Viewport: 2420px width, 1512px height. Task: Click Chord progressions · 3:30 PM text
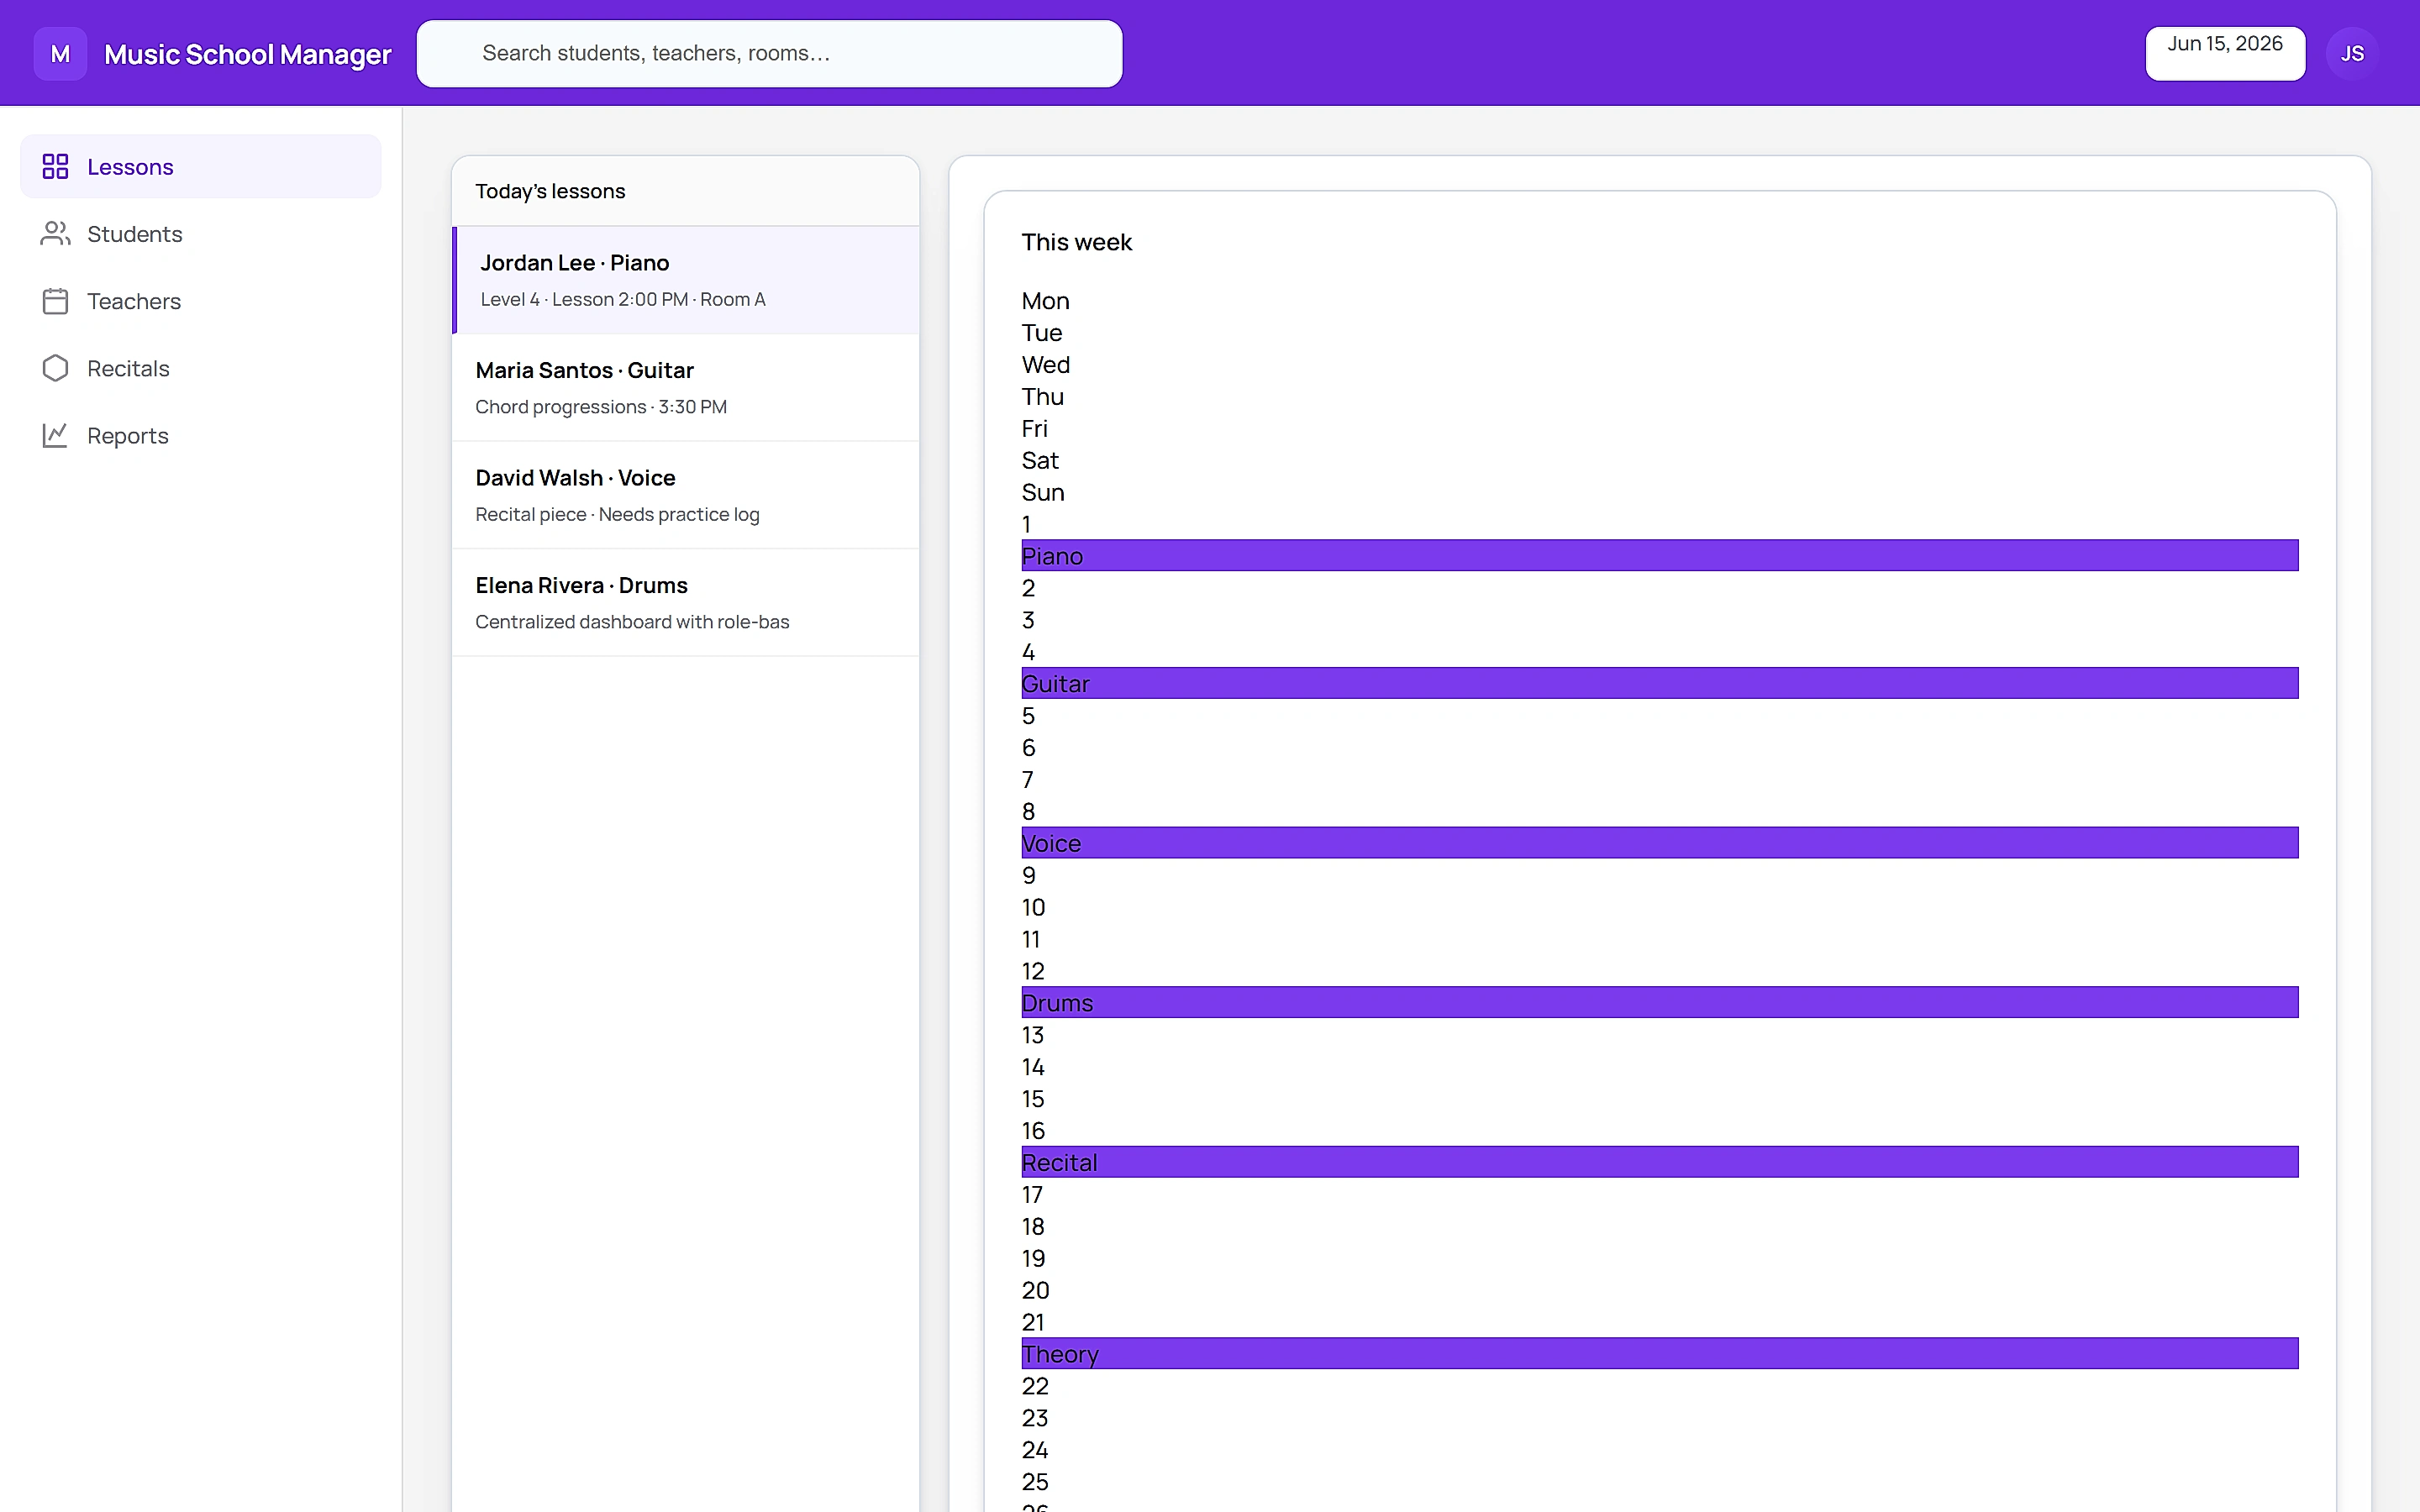pyautogui.click(x=600, y=407)
